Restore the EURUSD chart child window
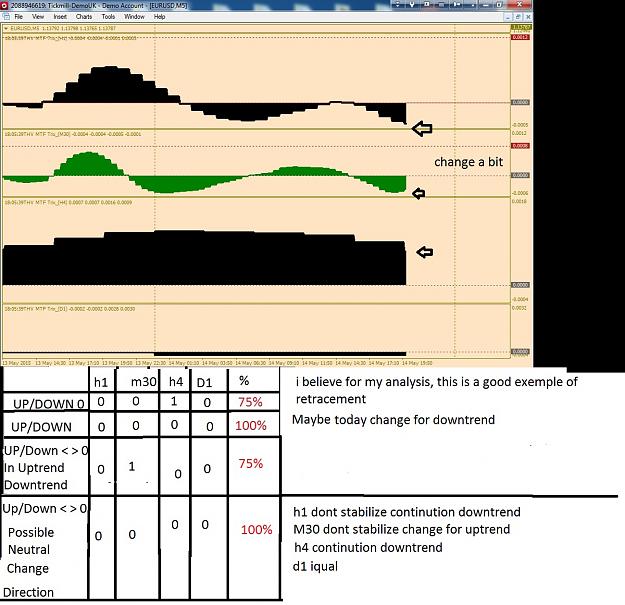Screen dimensions: 625x605 coord(518,17)
